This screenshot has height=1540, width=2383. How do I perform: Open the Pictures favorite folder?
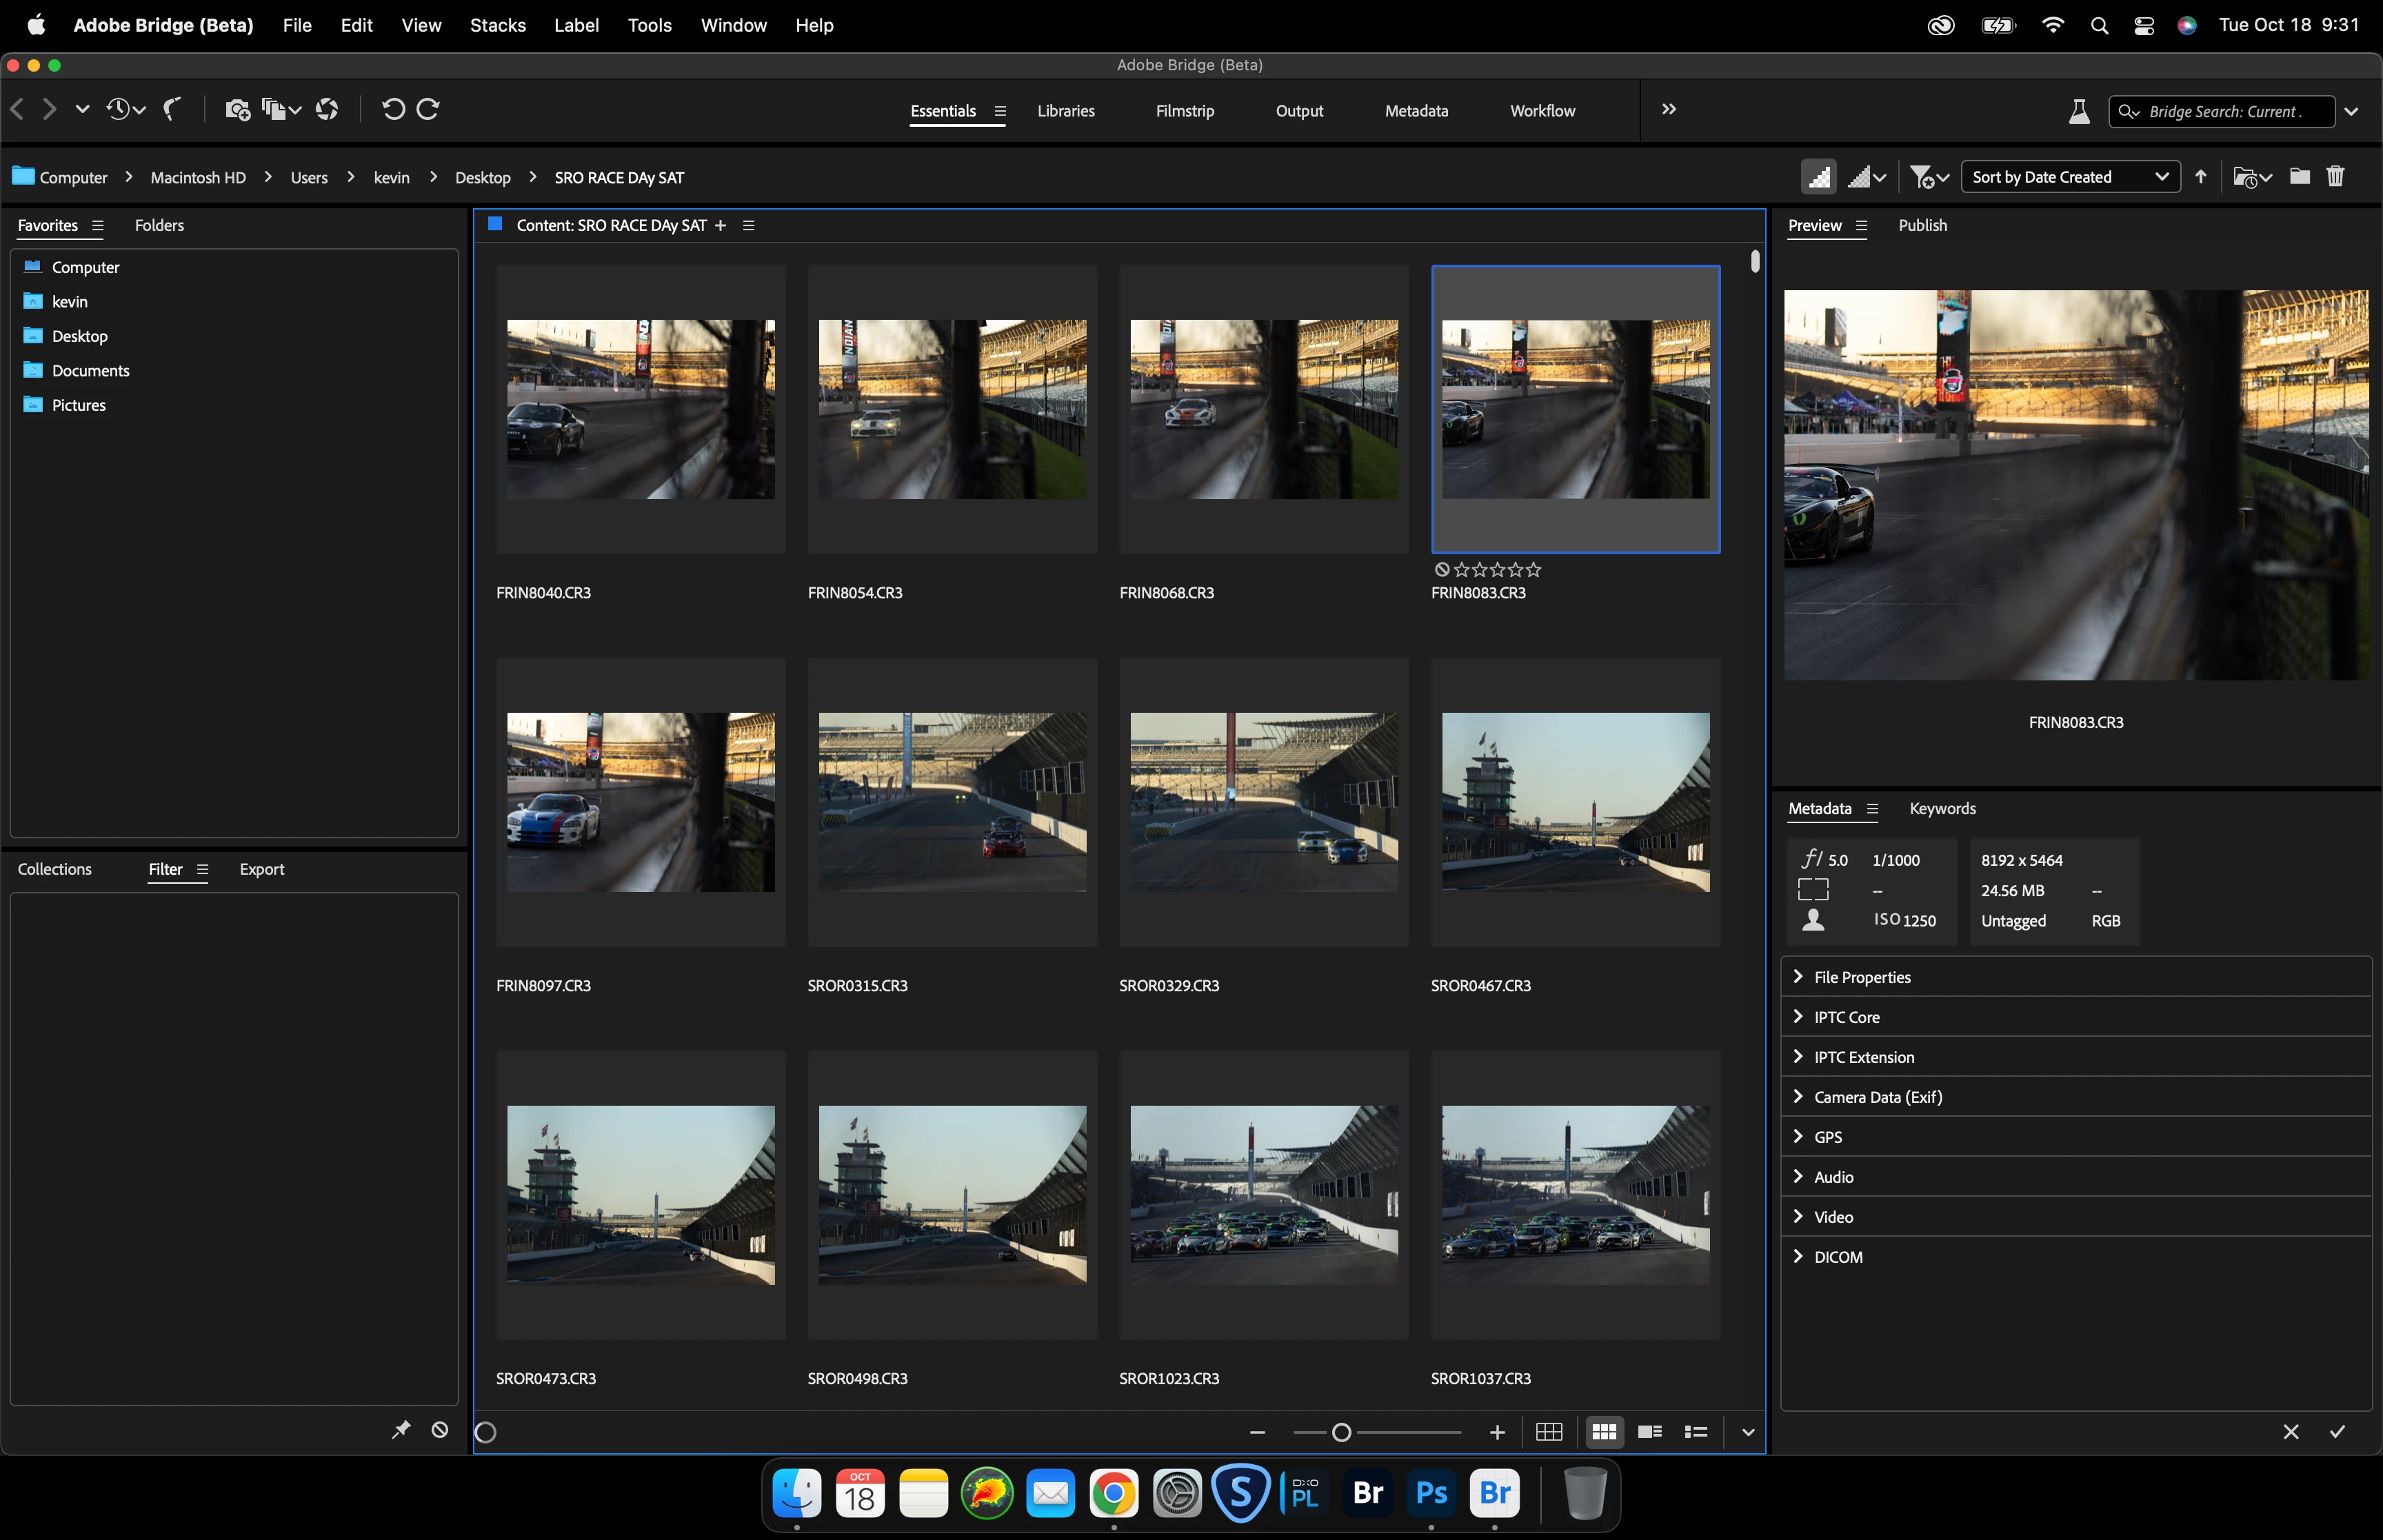click(78, 405)
